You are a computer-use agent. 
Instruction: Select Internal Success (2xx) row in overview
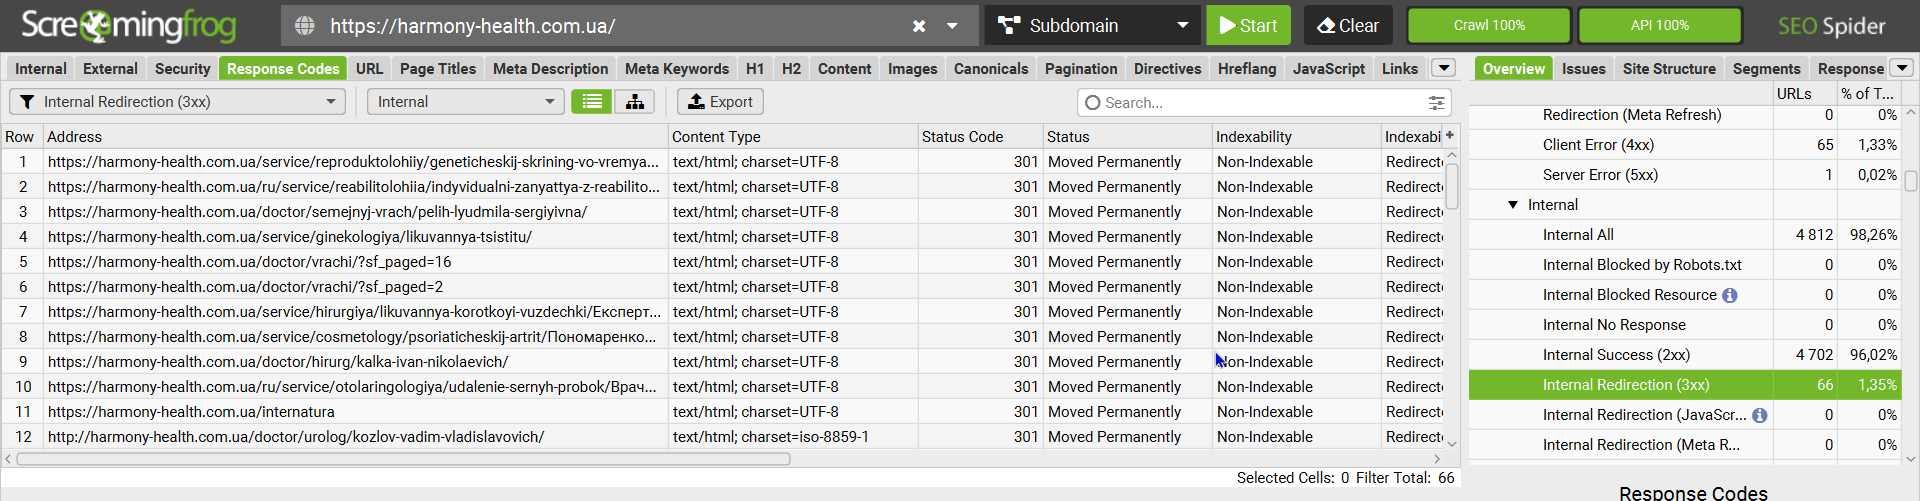(1616, 355)
